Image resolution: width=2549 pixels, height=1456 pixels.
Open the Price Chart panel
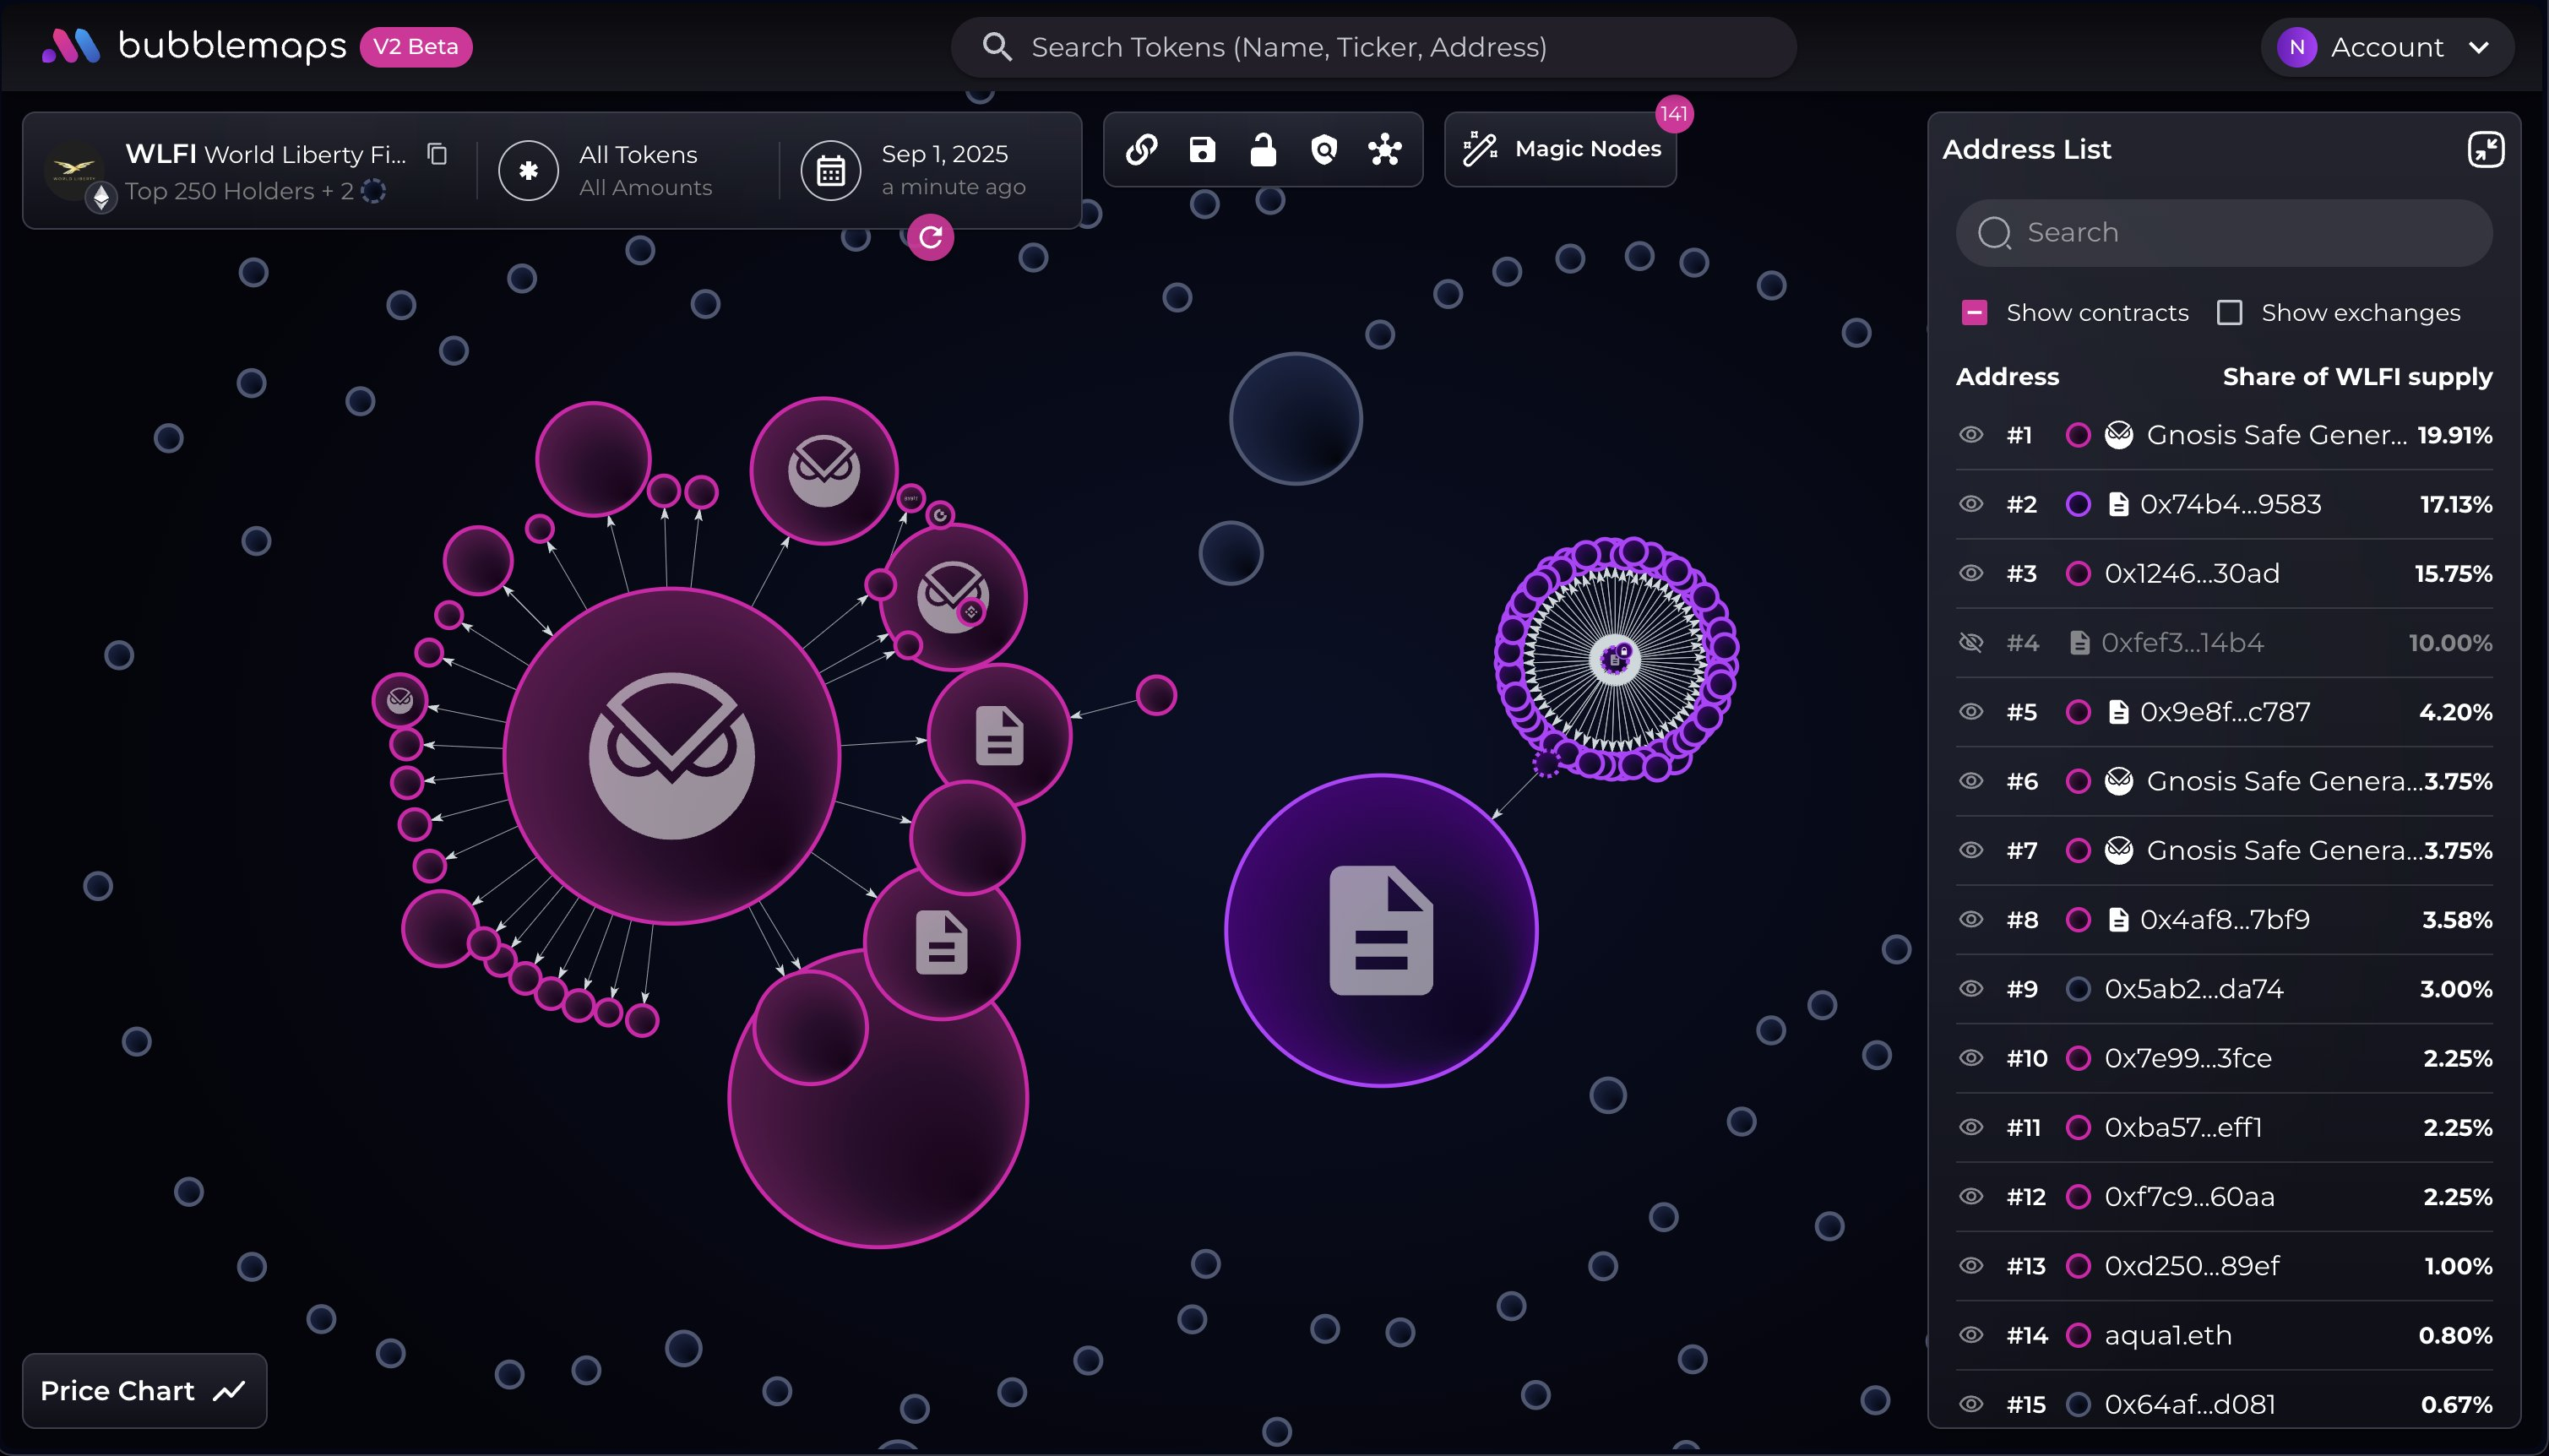(x=144, y=1391)
